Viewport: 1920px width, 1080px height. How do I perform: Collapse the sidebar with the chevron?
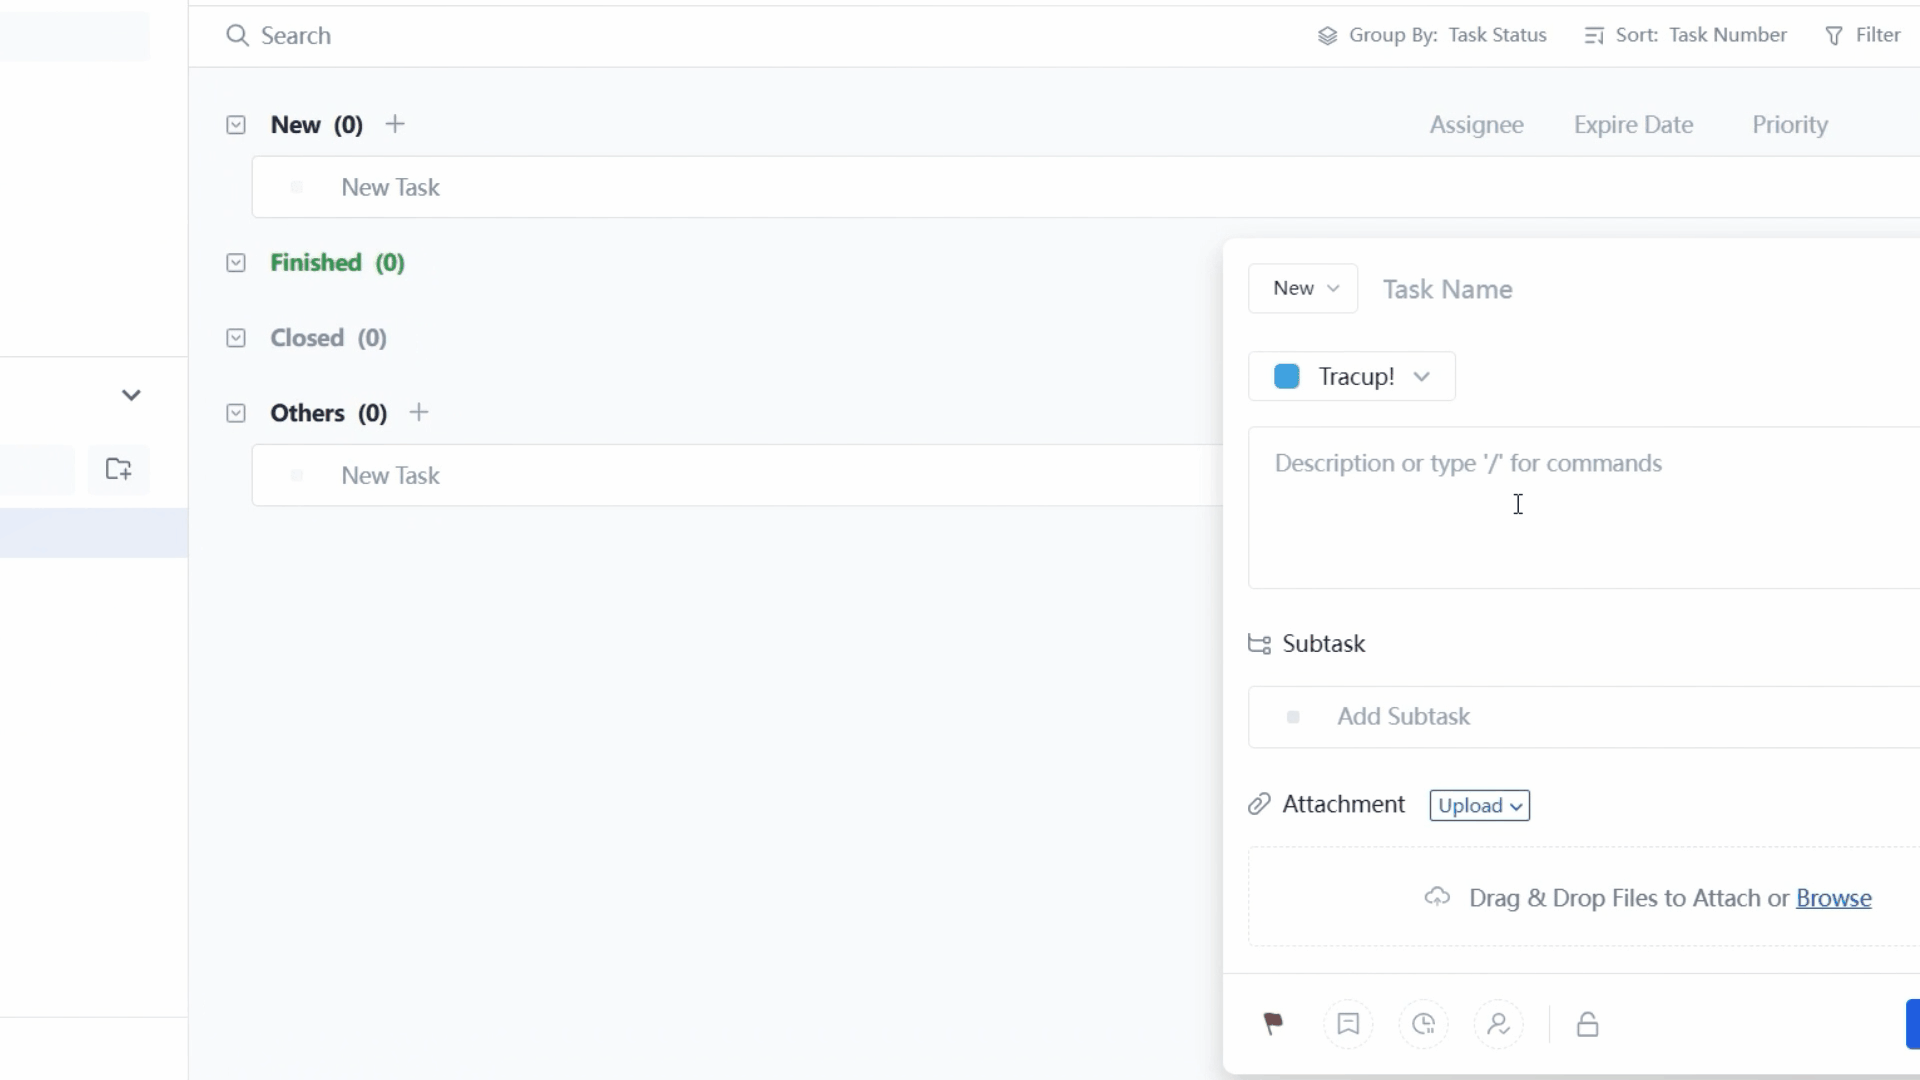point(131,394)
